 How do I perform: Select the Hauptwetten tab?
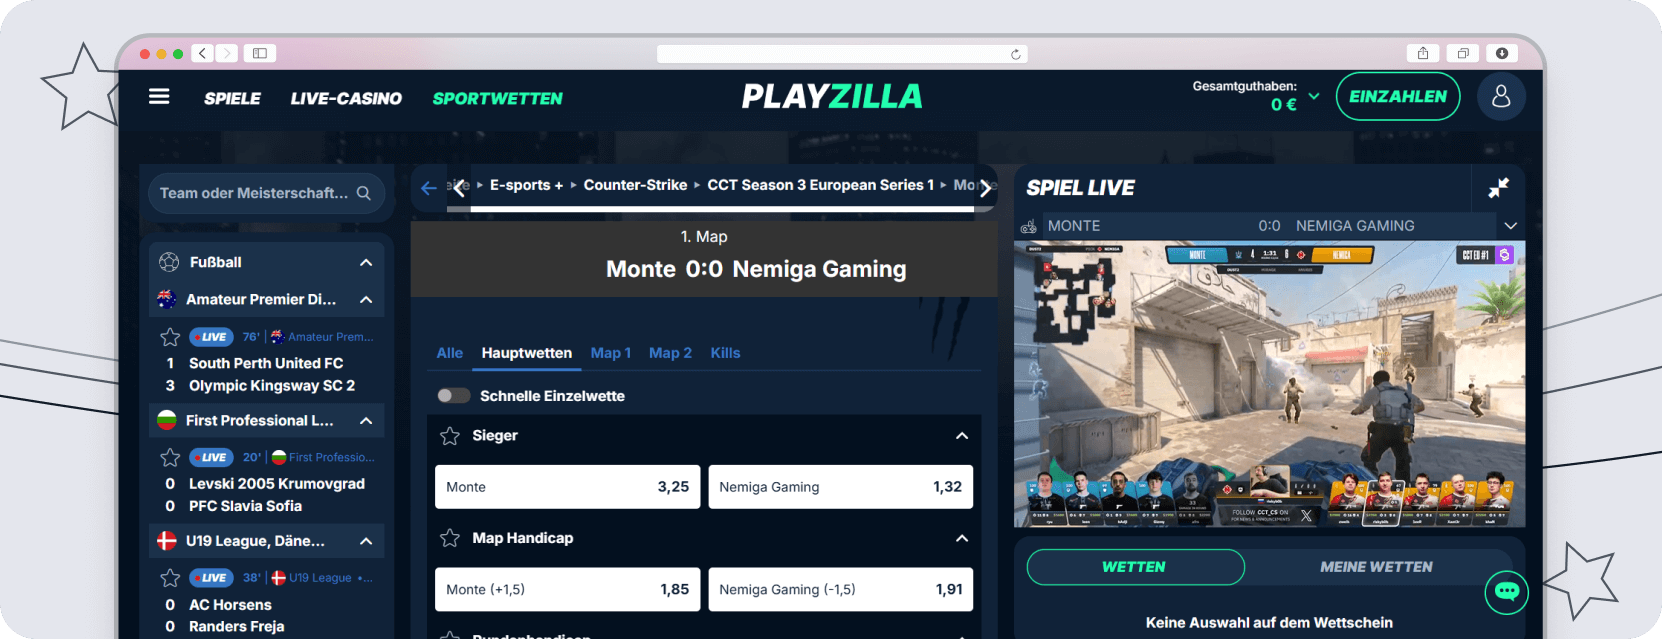pyautogui.click(x=527, y=353)
